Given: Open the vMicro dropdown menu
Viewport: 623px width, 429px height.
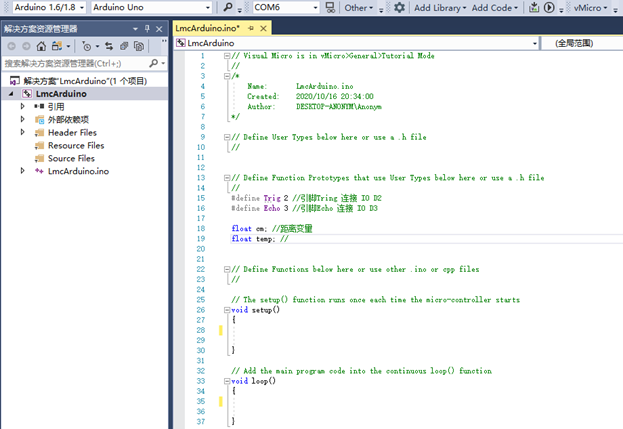Looking at the screenshot, I should (x=590, y=8).
